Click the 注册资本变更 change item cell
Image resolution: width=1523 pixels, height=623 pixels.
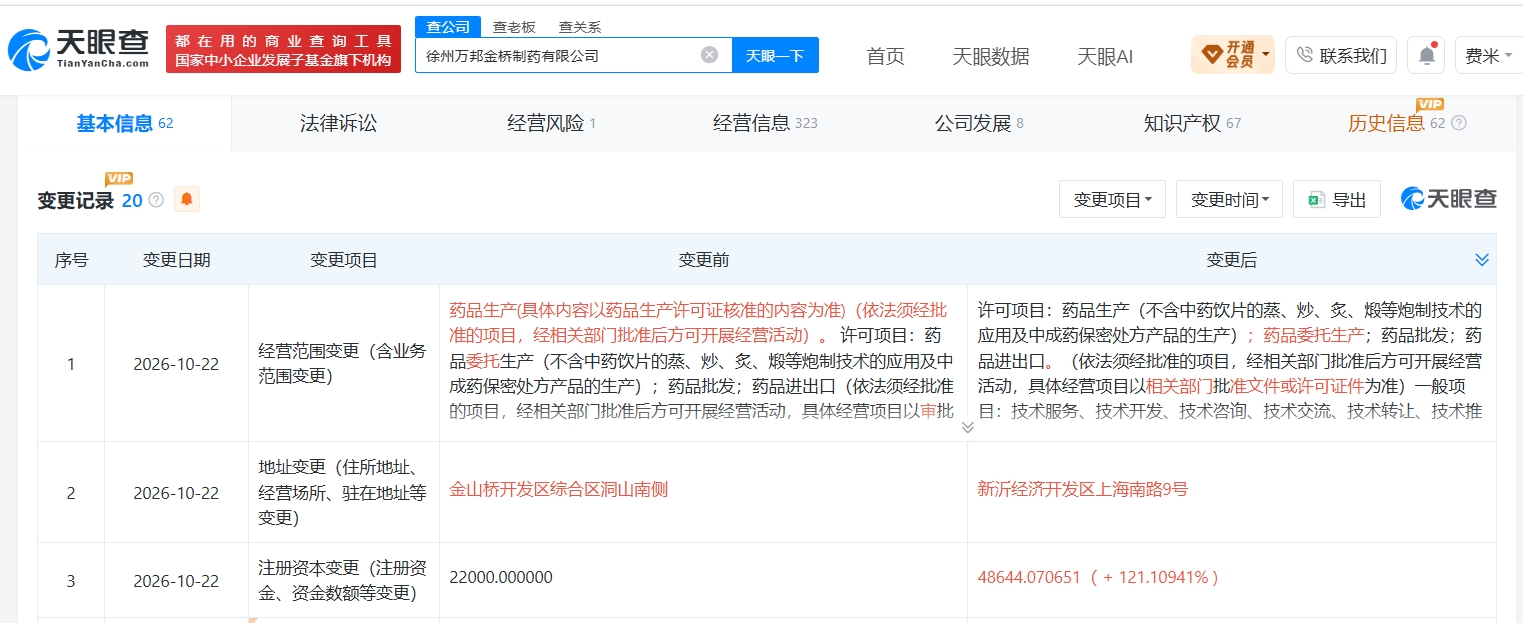(x=343, y=580)
